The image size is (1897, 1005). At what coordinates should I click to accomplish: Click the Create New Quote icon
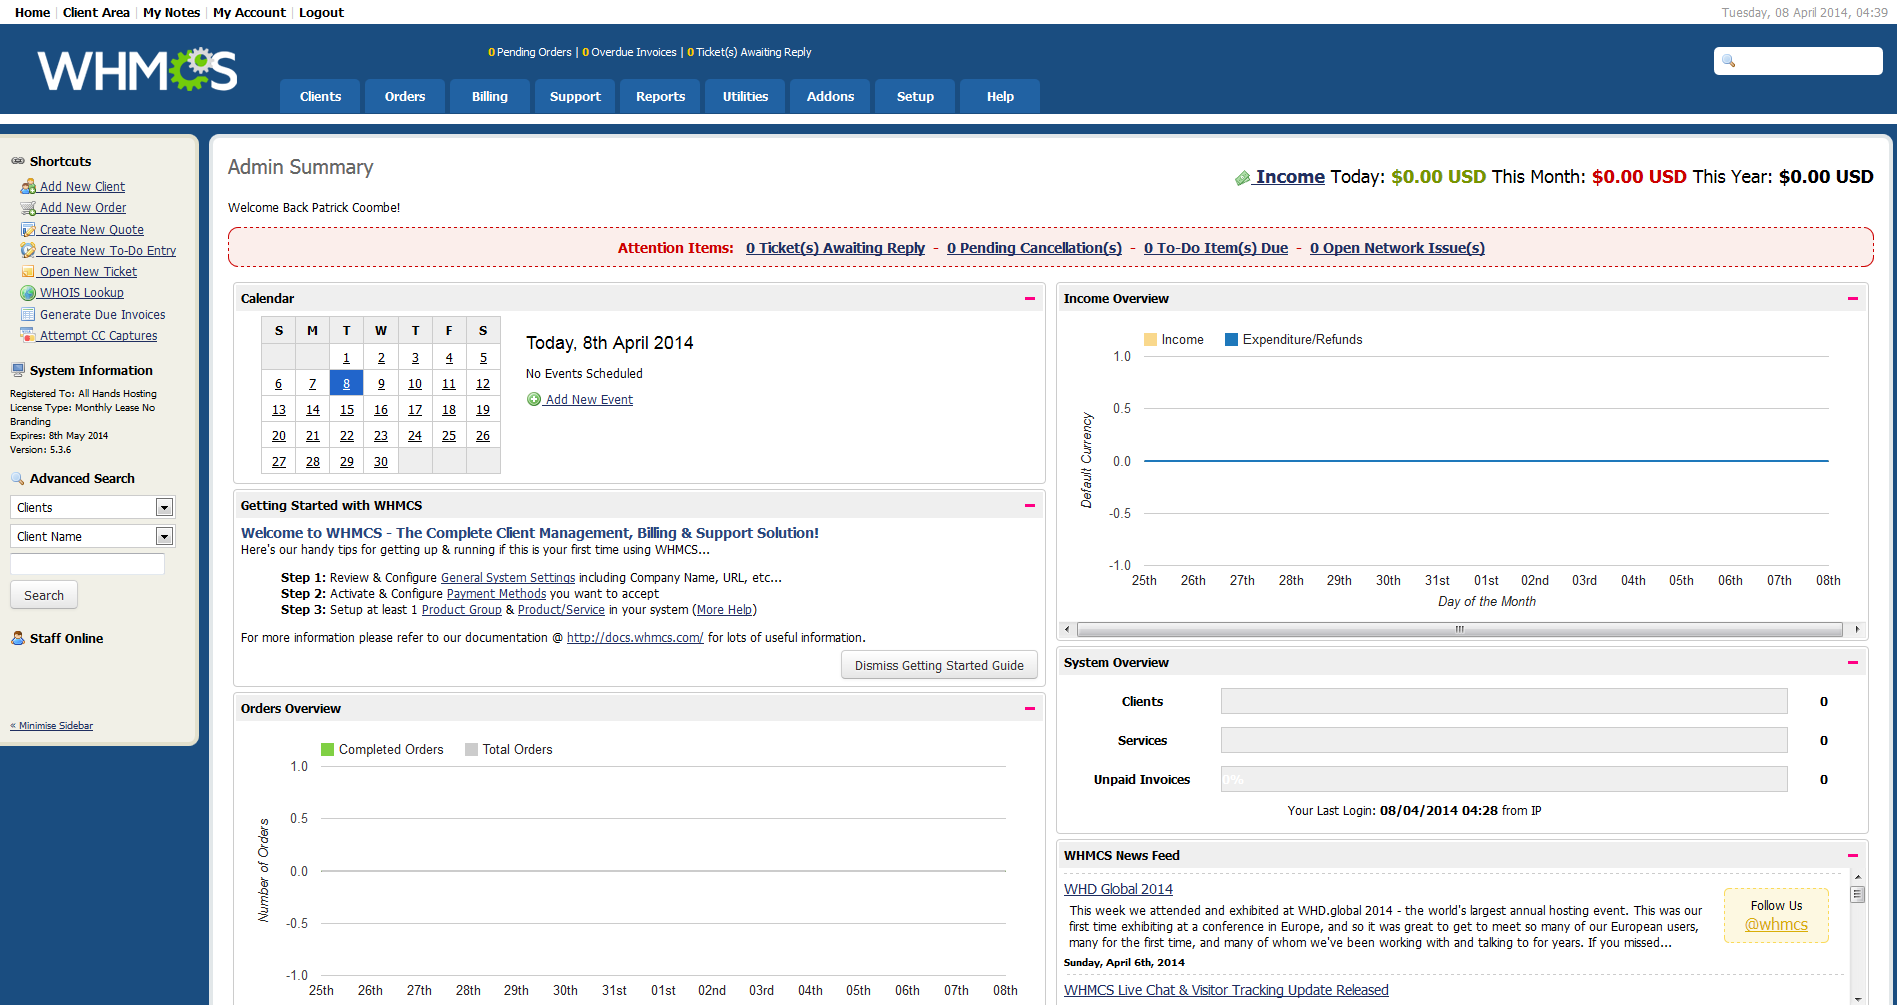pyautogui.click(x=28, y=229)
